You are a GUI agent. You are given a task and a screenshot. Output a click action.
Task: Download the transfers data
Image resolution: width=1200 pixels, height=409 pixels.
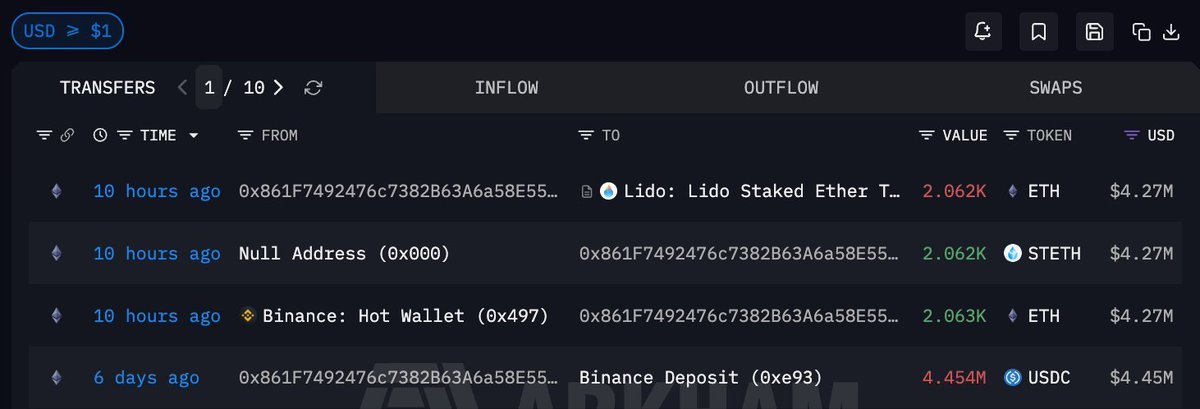(x=1171, y=32)
